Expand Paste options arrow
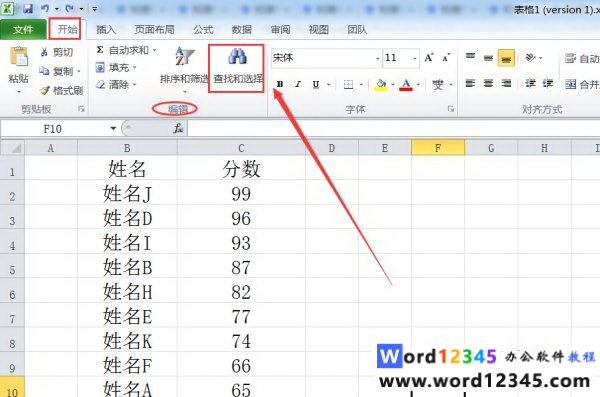This screenshot has width=600, height=397. [x=19, y=92]
